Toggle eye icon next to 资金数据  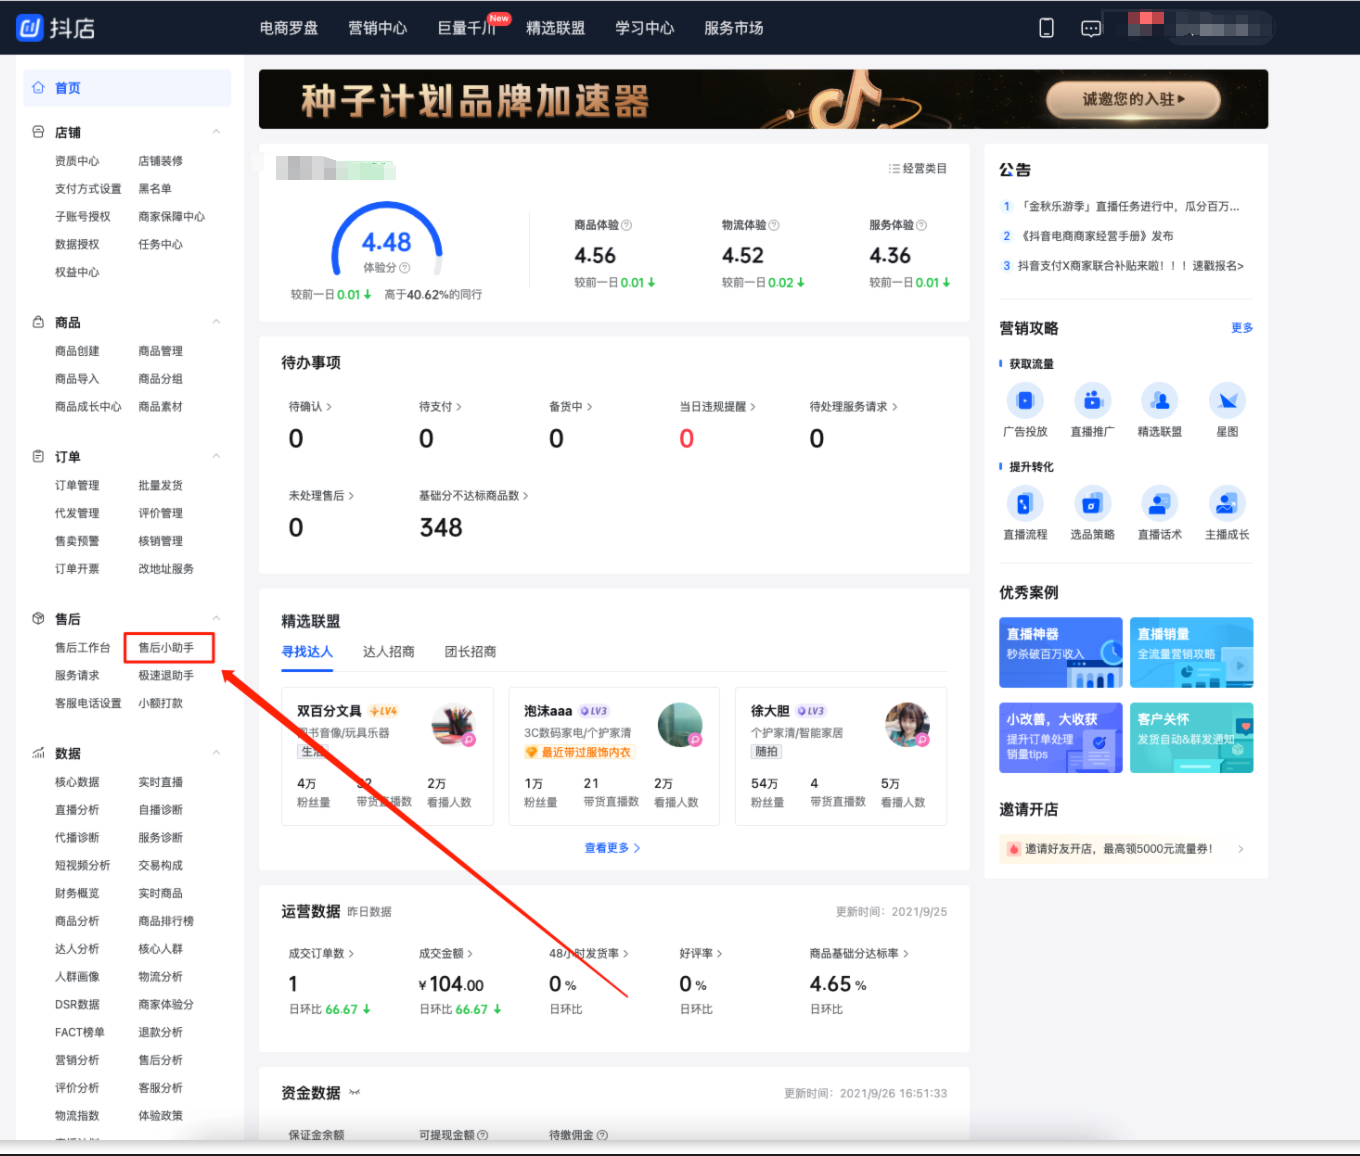point(354,1093)
